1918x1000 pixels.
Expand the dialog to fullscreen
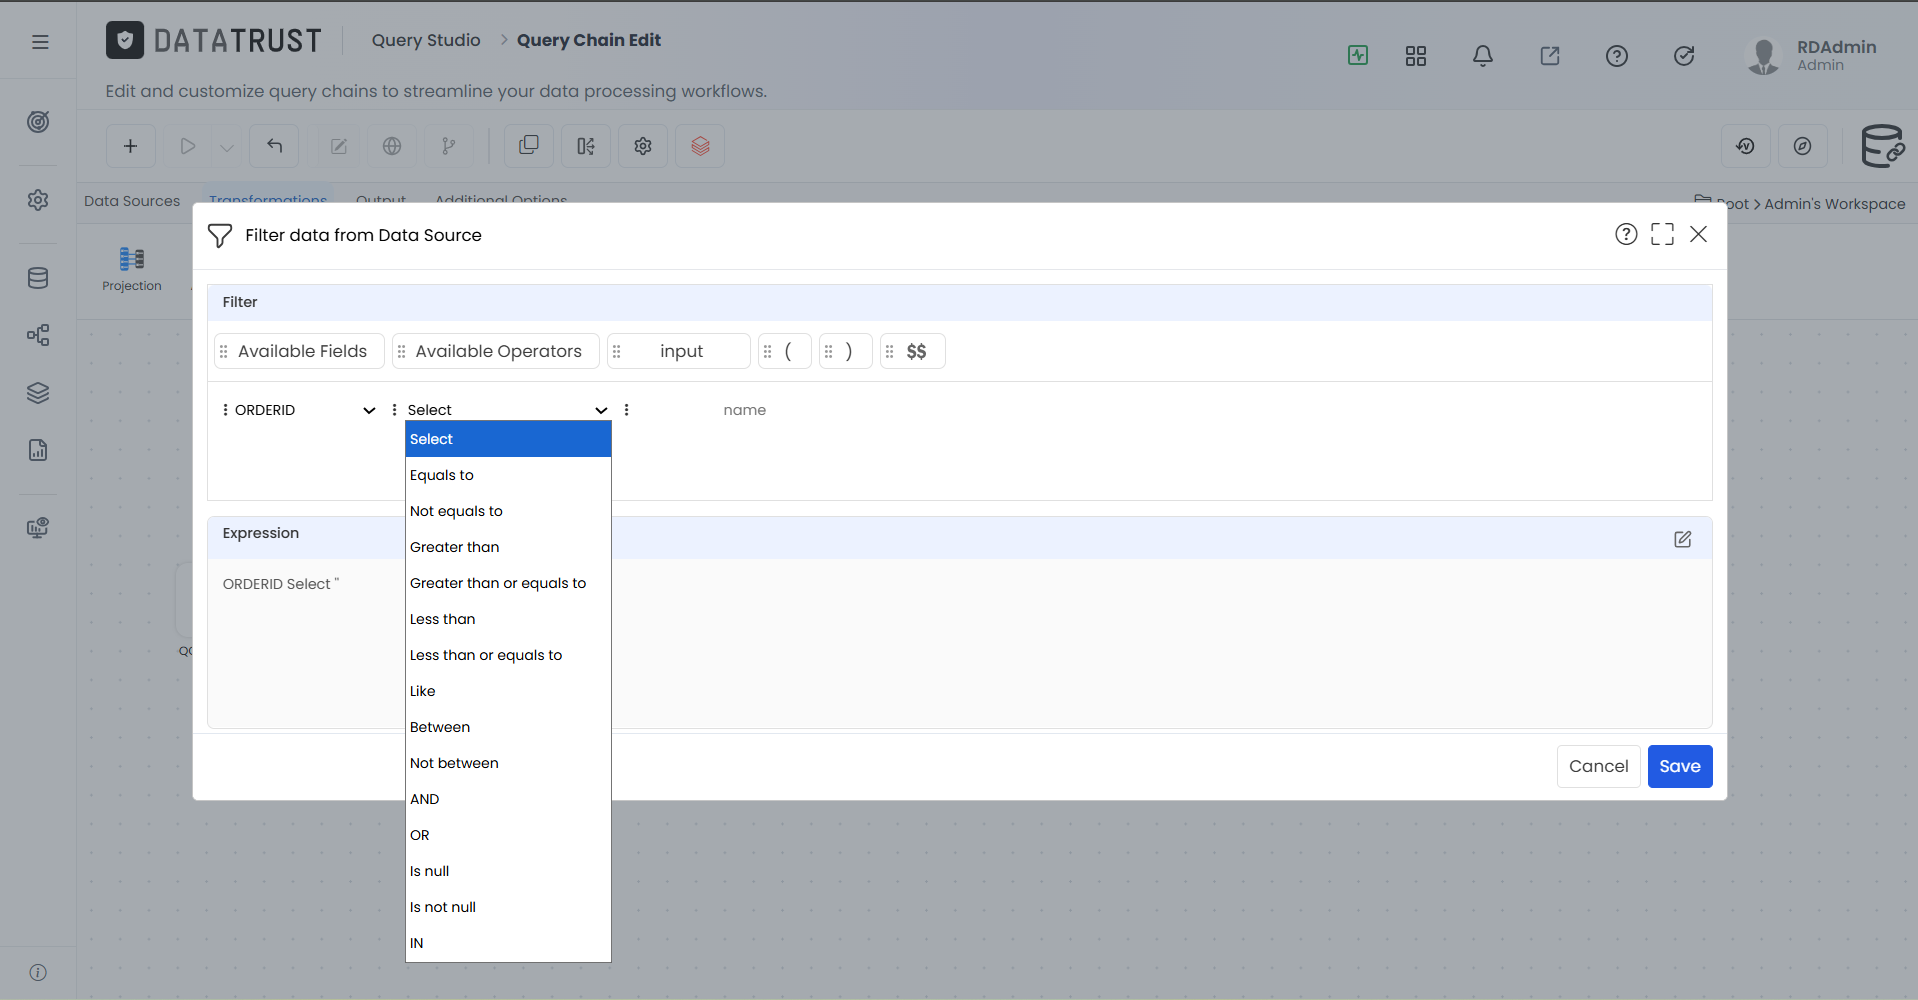coord(1662,234)
